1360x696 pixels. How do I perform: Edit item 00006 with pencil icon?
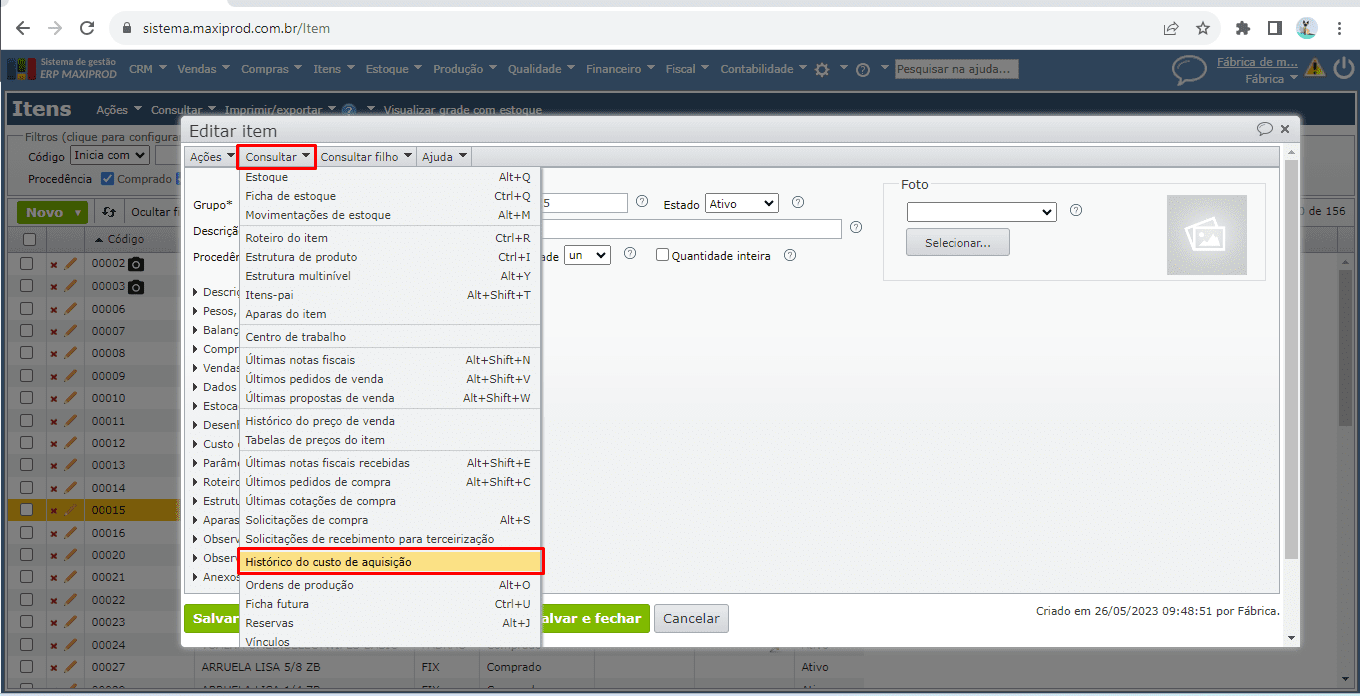coord(70,309)
